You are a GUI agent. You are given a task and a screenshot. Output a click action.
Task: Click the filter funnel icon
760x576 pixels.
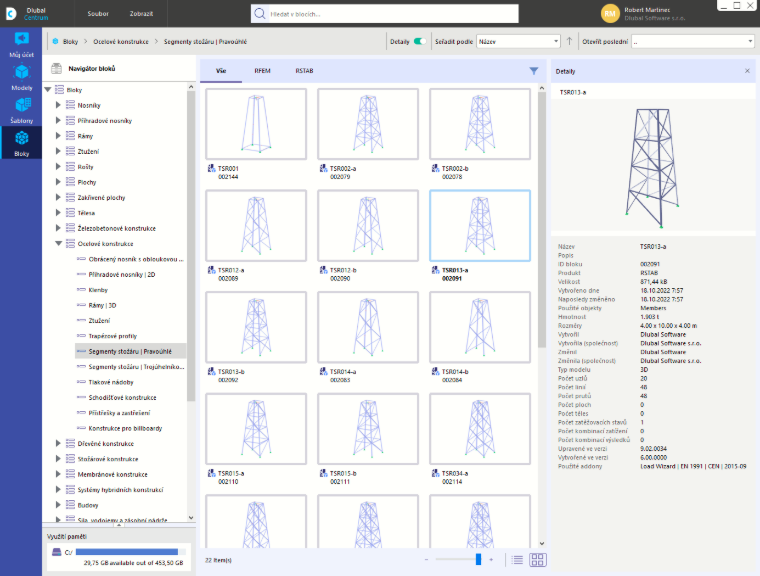point(534,71)
